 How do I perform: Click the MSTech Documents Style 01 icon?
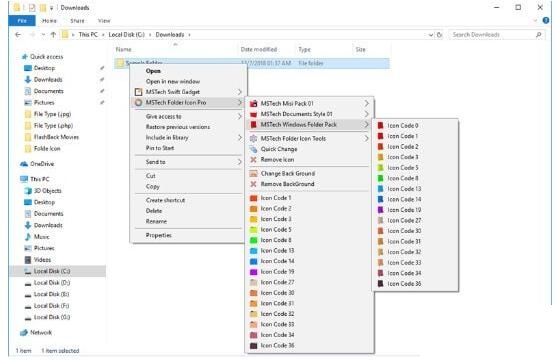click(253, 114)
